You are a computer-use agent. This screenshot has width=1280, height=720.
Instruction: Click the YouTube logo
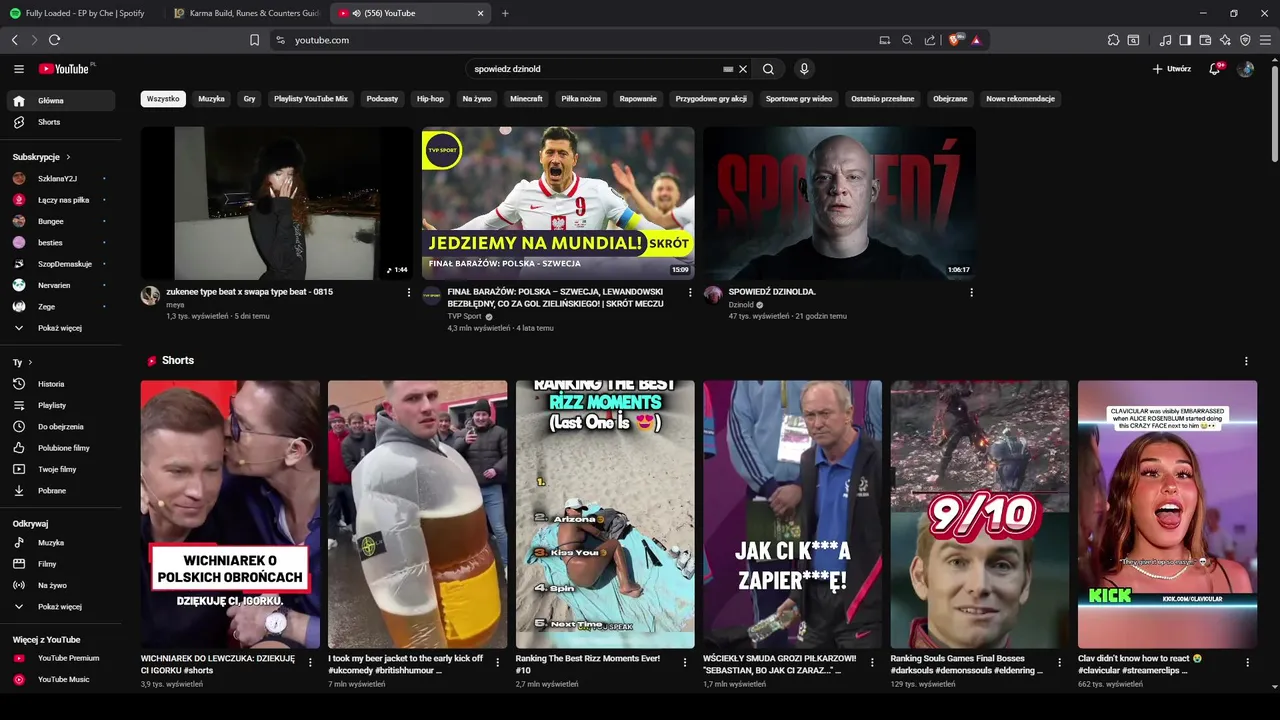(64, 69)
